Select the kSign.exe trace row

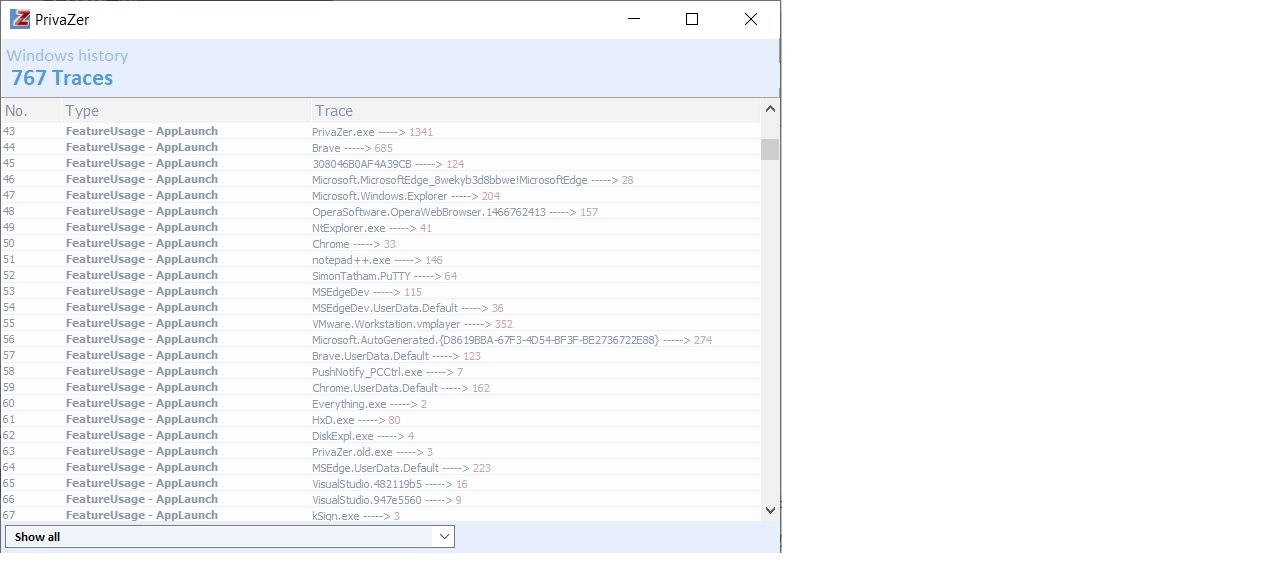pos(355,516)
